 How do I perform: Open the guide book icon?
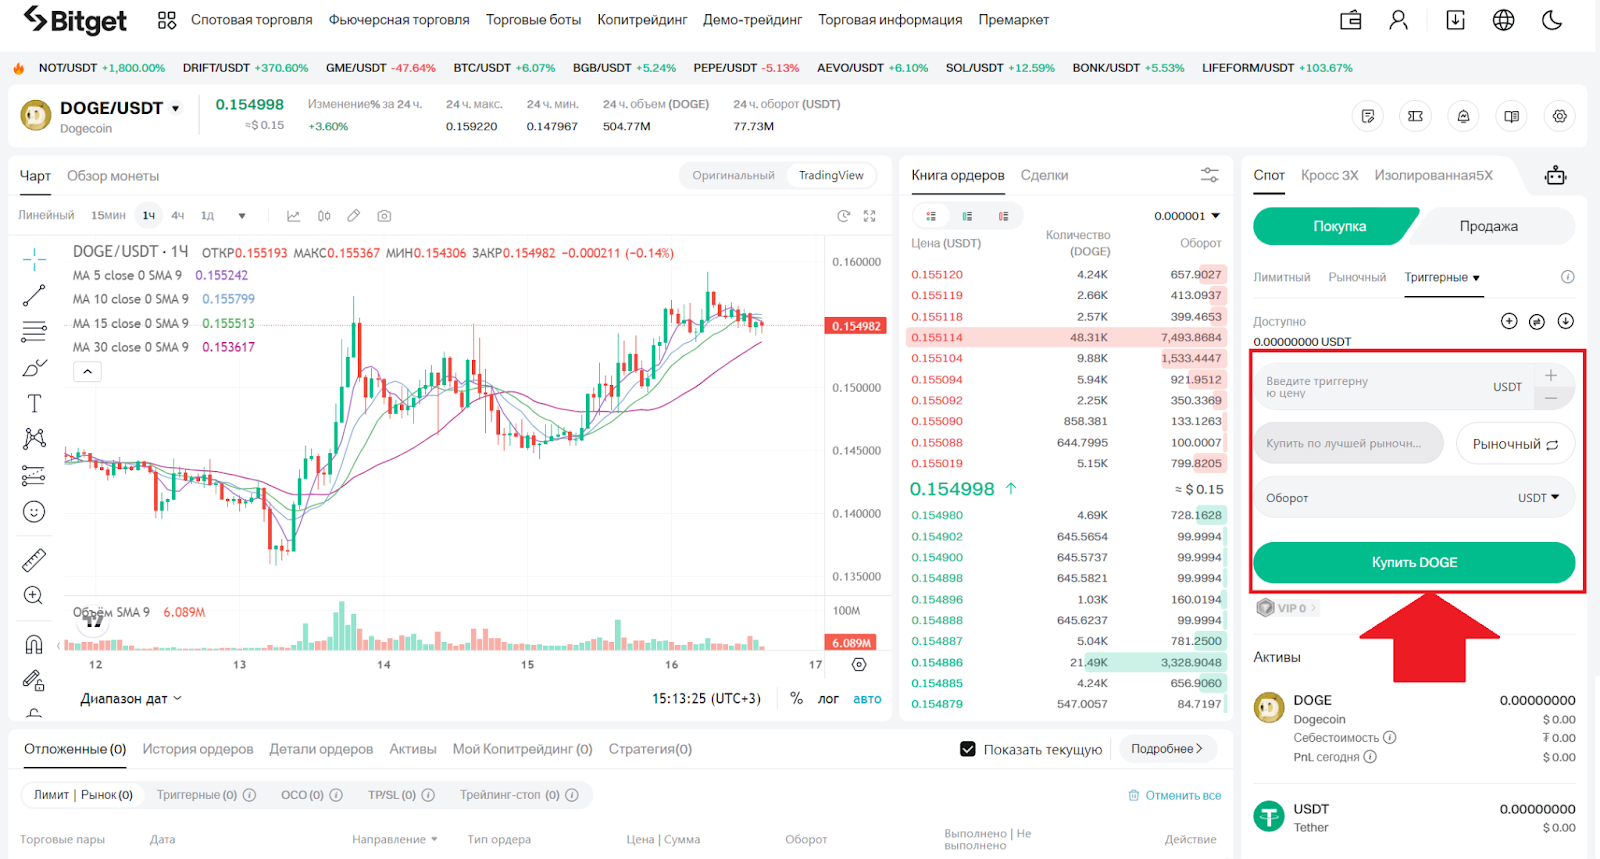[1511, 117]
